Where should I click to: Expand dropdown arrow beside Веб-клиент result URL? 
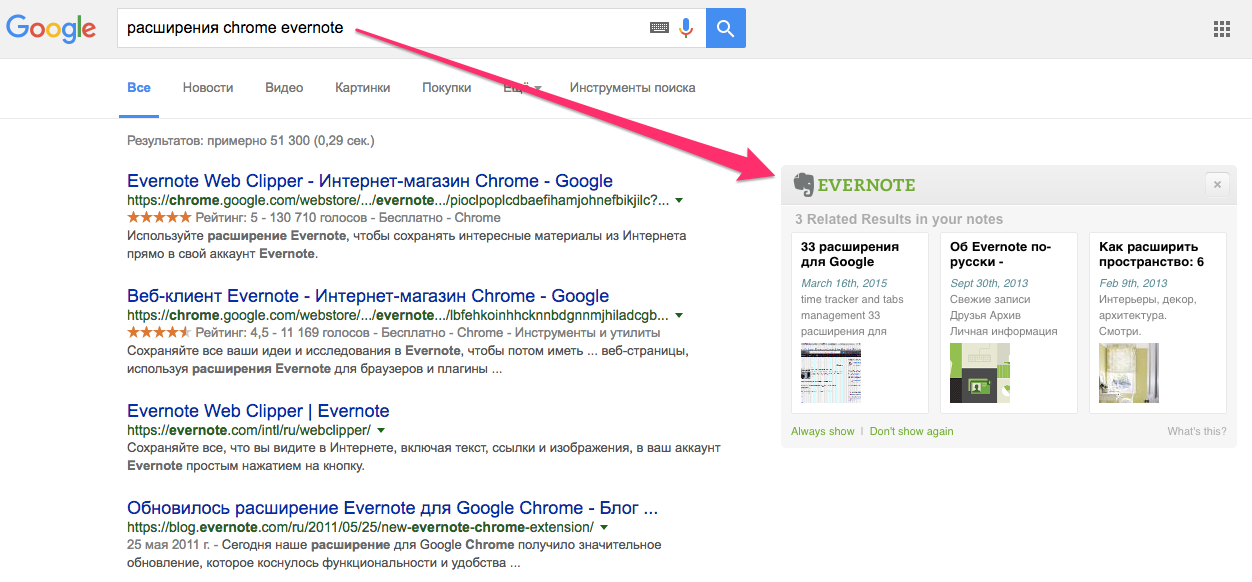680,315
